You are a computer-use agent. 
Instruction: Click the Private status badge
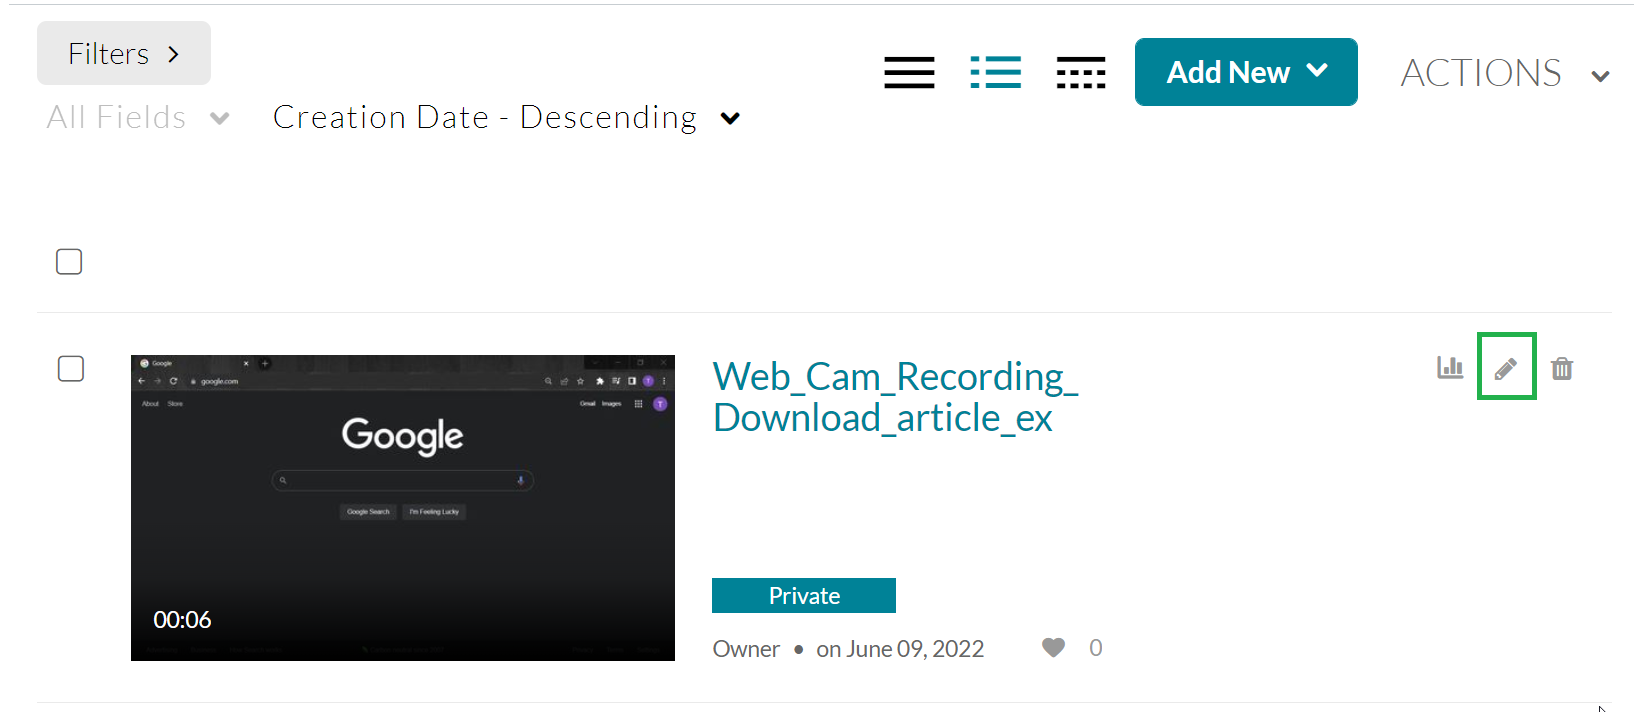pos(804,596)
